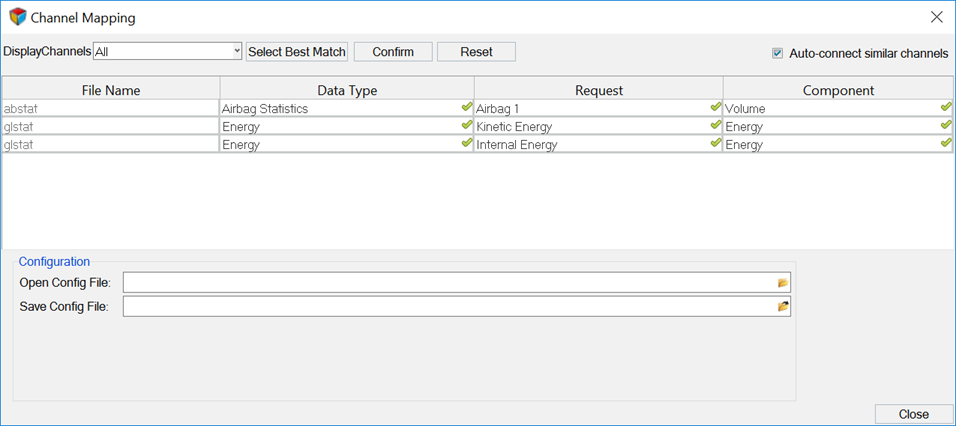Toggle the Auto-connect similar channels checkbox
The height and width of the screenshot is (426, 956).
pyautogui.click(x=778, y=53)
